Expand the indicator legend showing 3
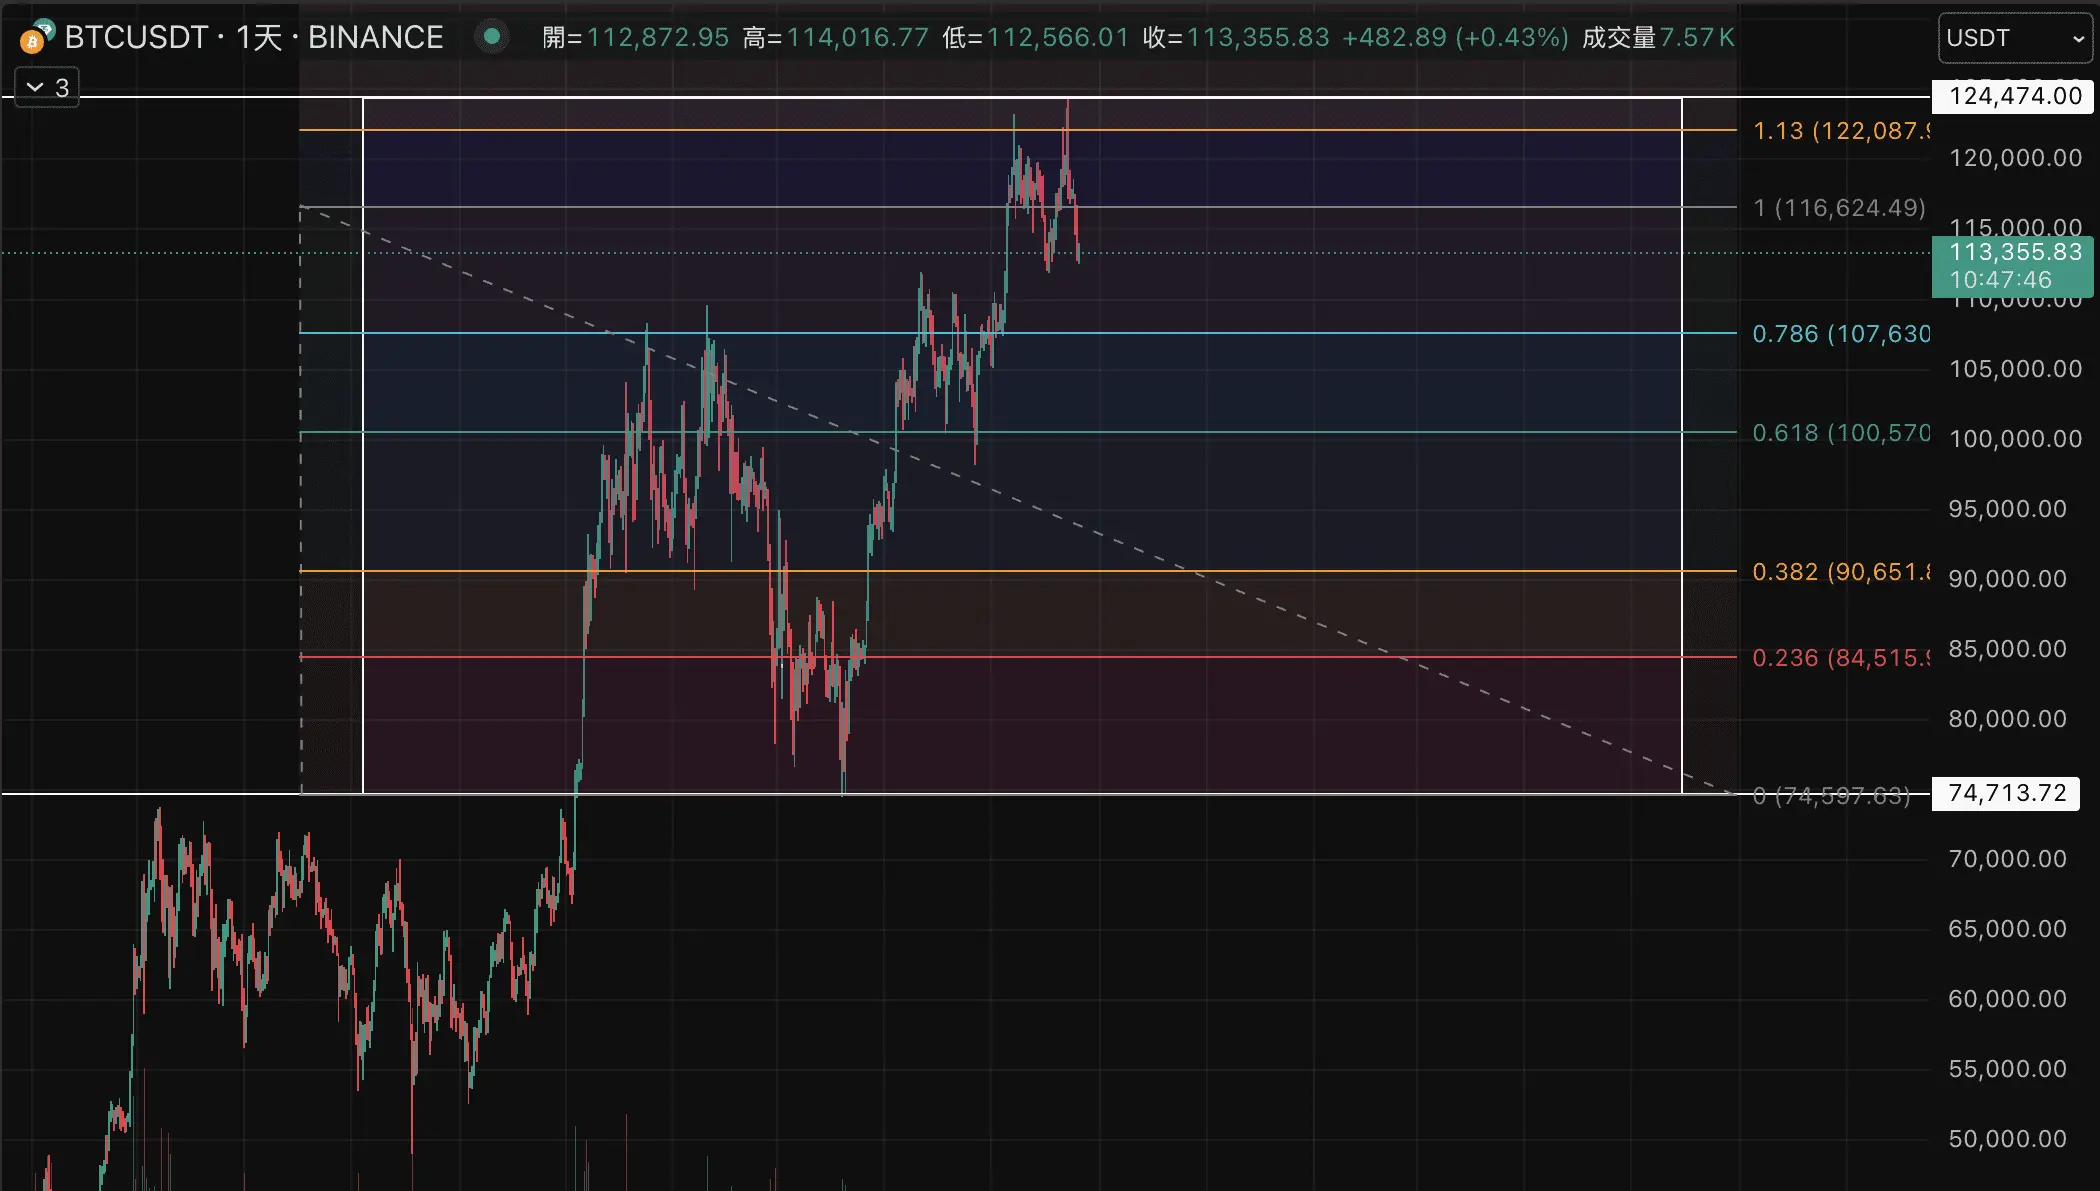Image resolution: width=2100 pixels, height=1191 pixels. tap(47, 88)
